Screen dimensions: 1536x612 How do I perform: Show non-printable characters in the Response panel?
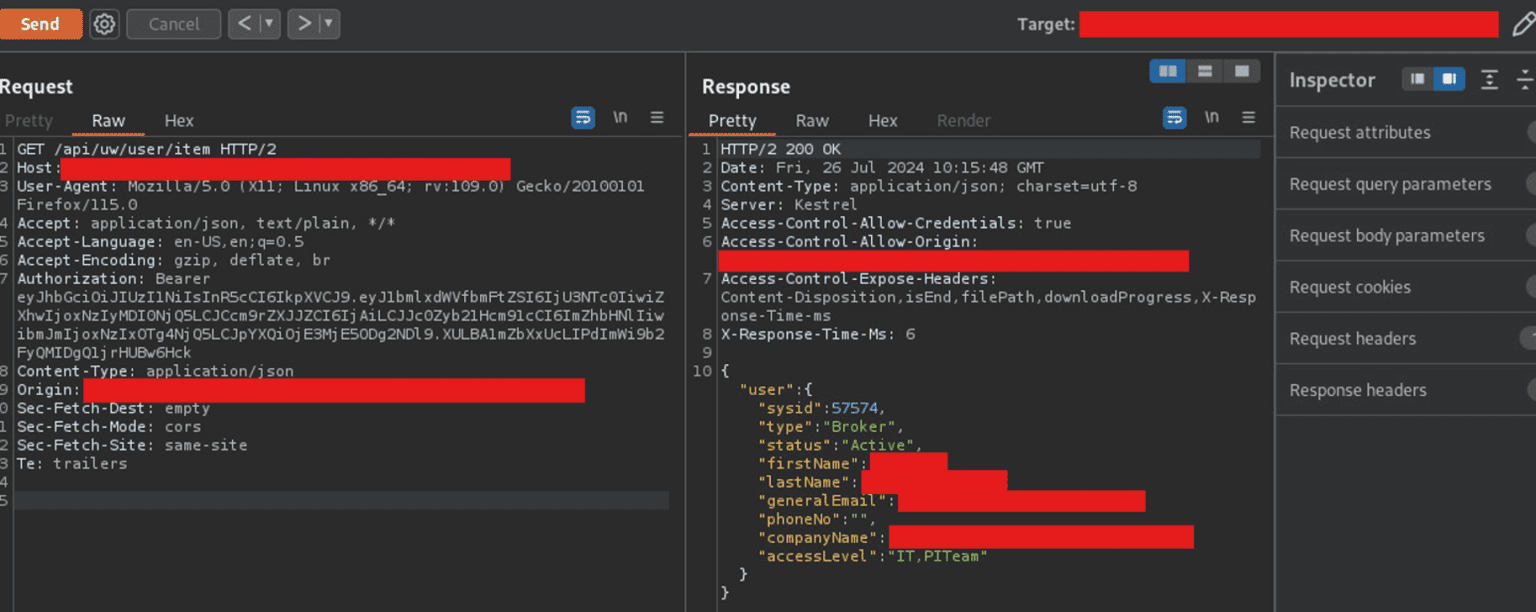(x=1212, y=117)
